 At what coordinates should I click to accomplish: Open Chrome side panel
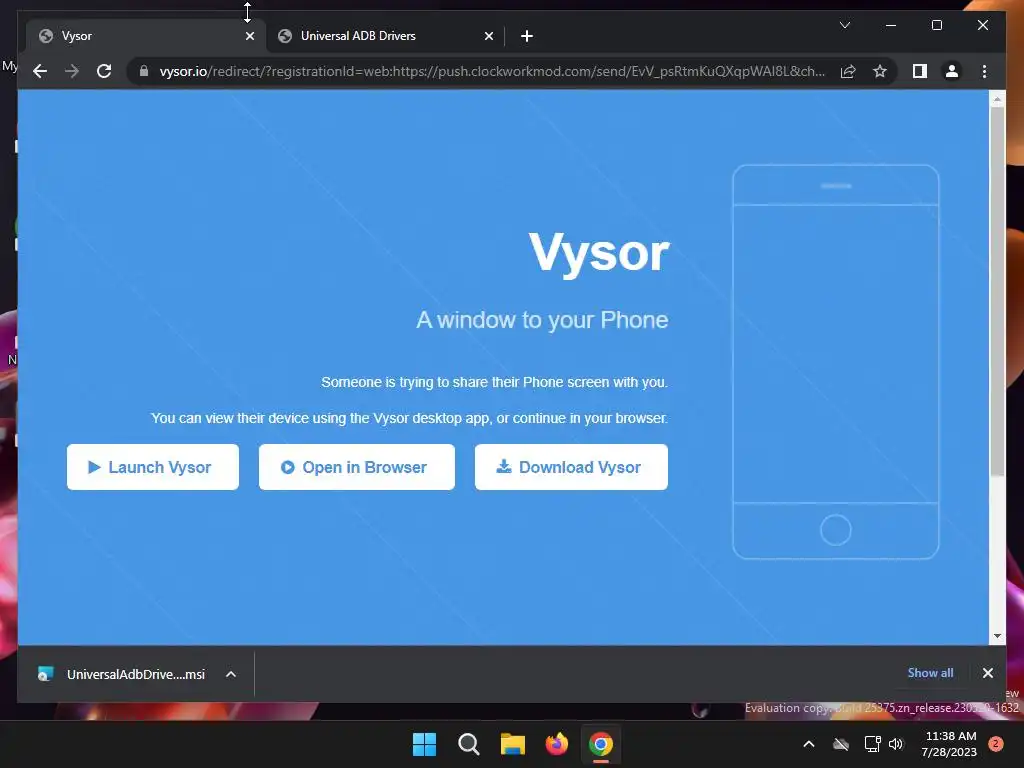pyautogui.click(x=920, y=71)
